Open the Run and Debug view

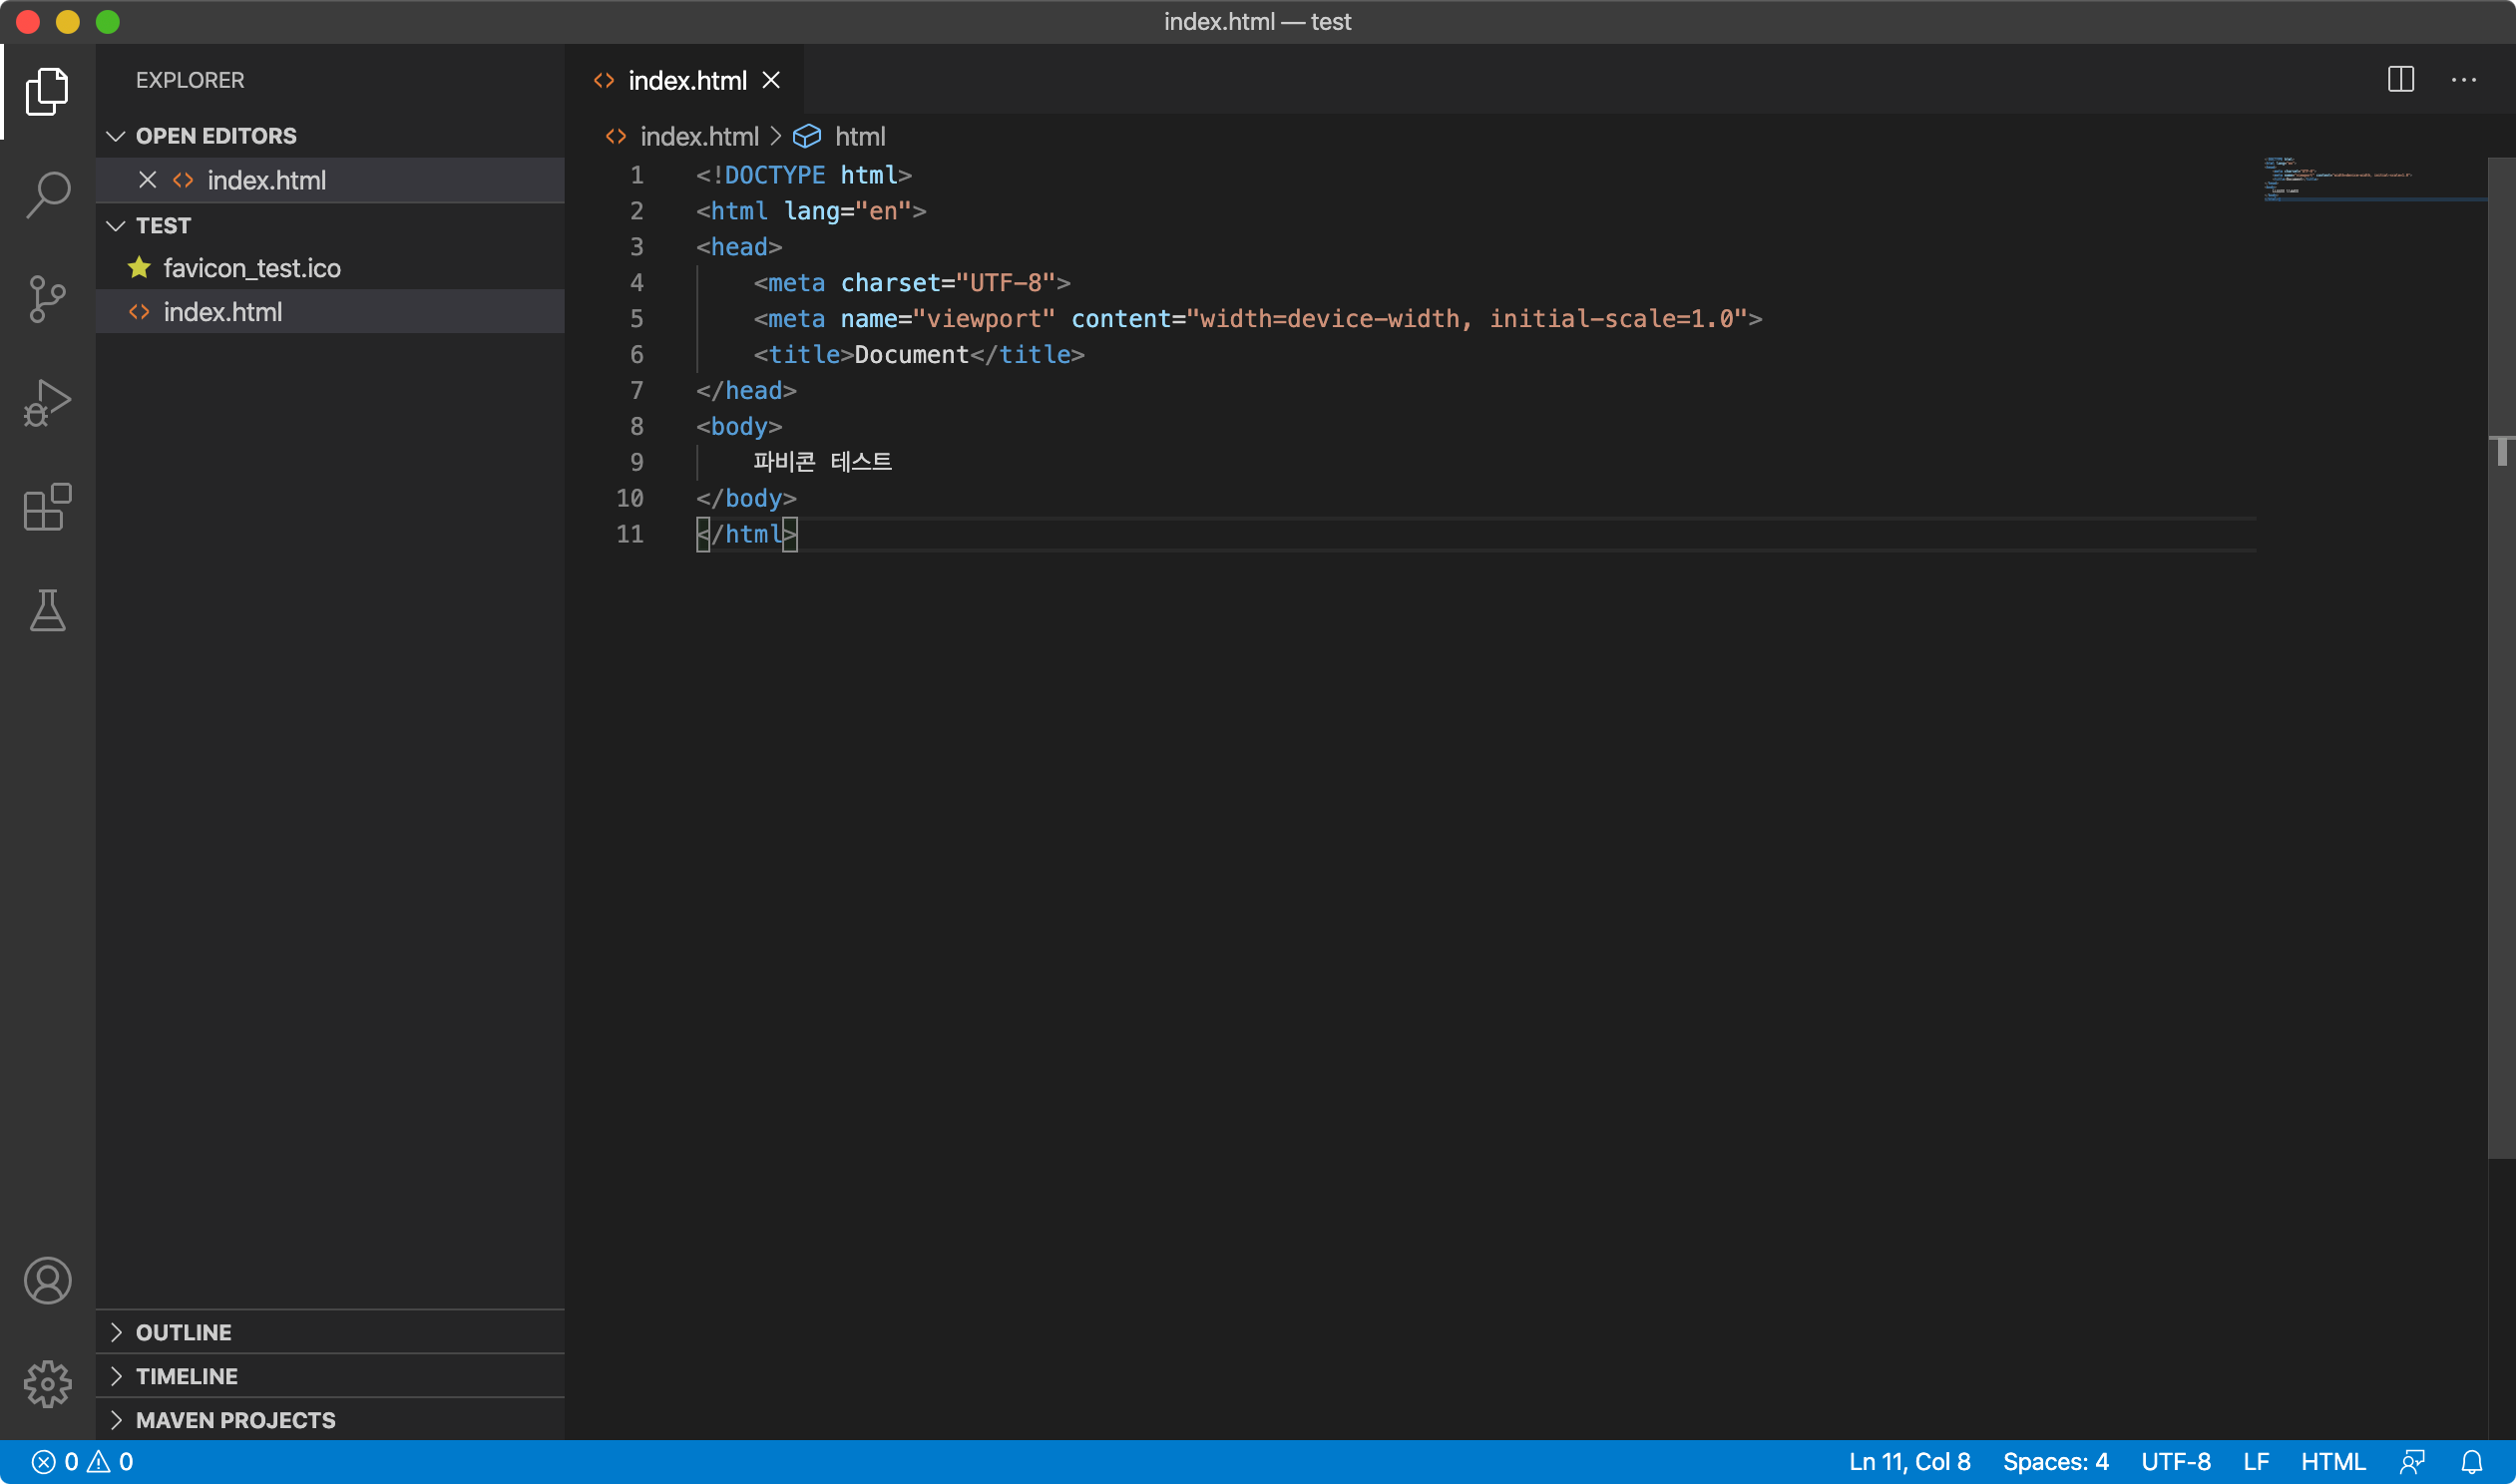47,403
